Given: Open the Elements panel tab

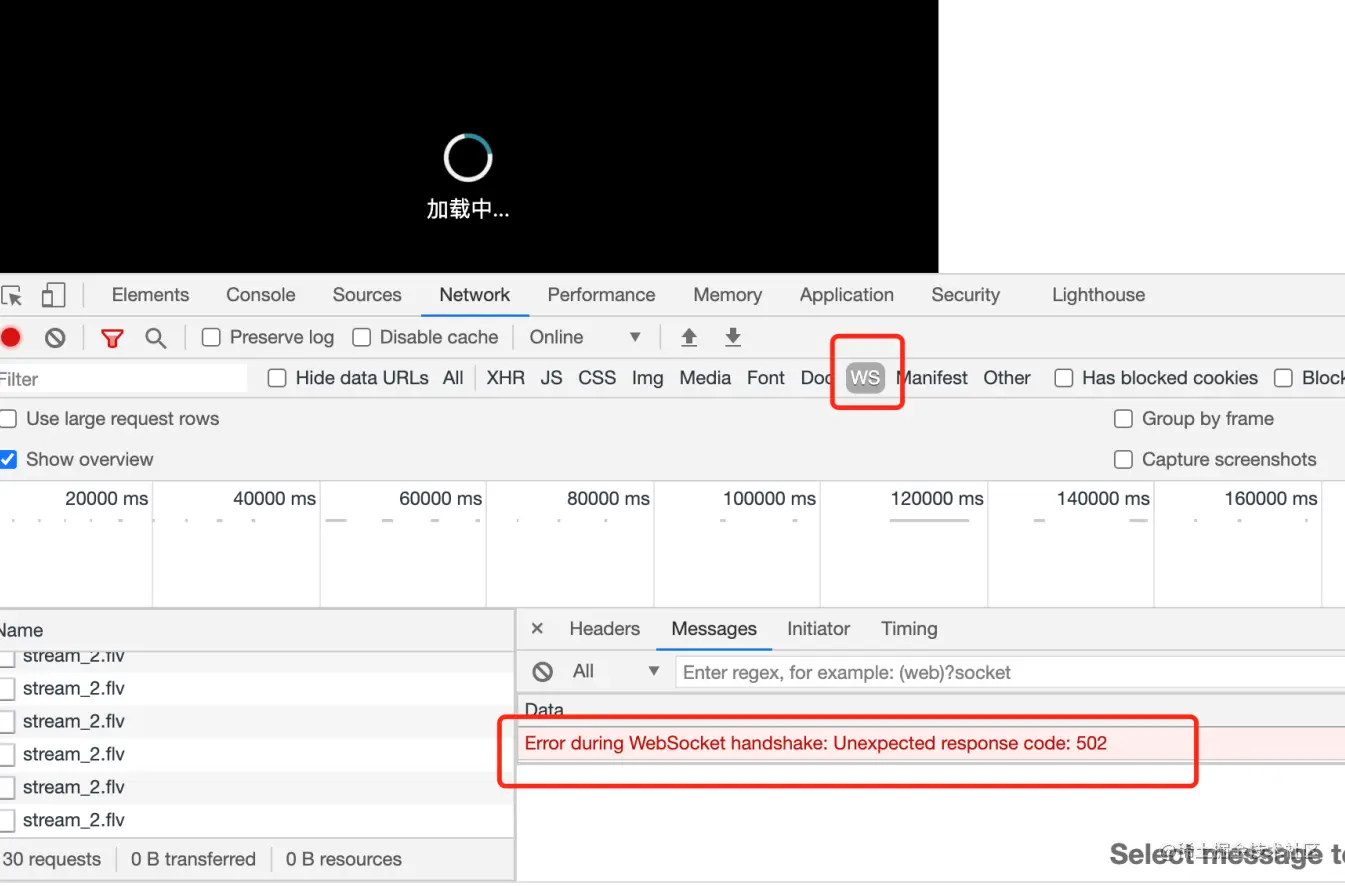Looking at the screenshot, I should (x=150, y=295).
